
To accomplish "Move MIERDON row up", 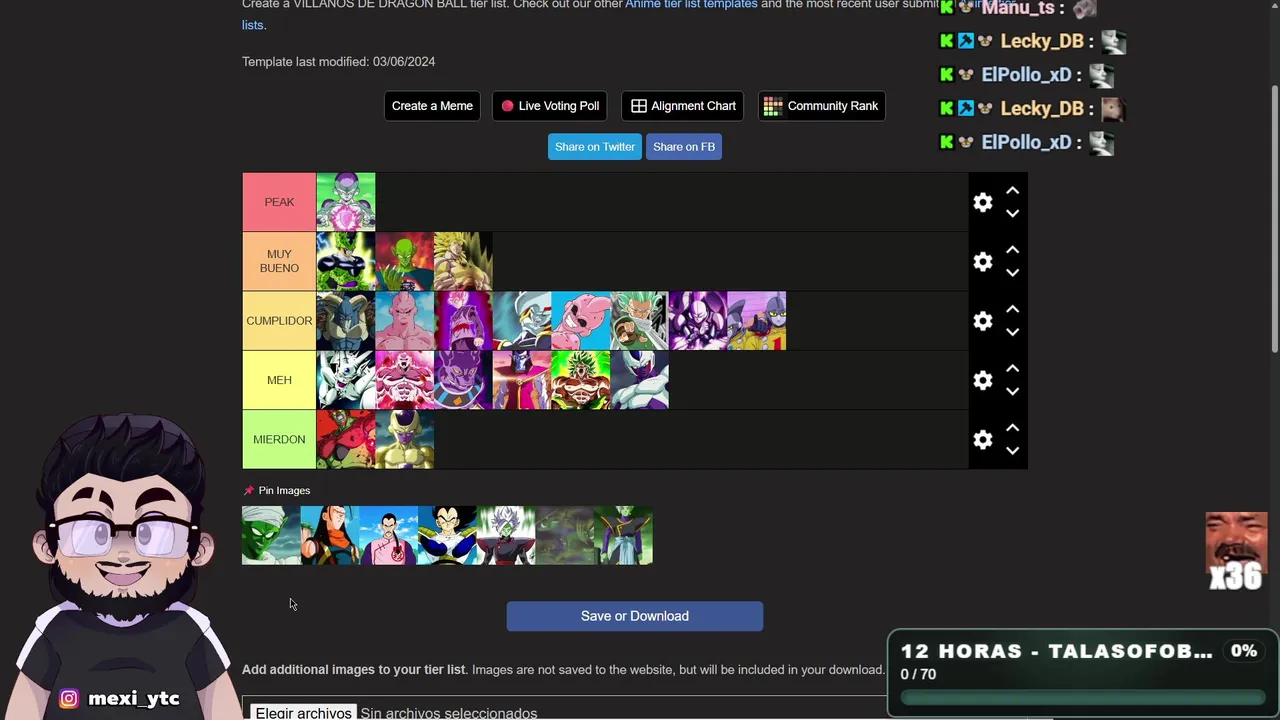I will pyautogui.click(x=1012, y=427).
